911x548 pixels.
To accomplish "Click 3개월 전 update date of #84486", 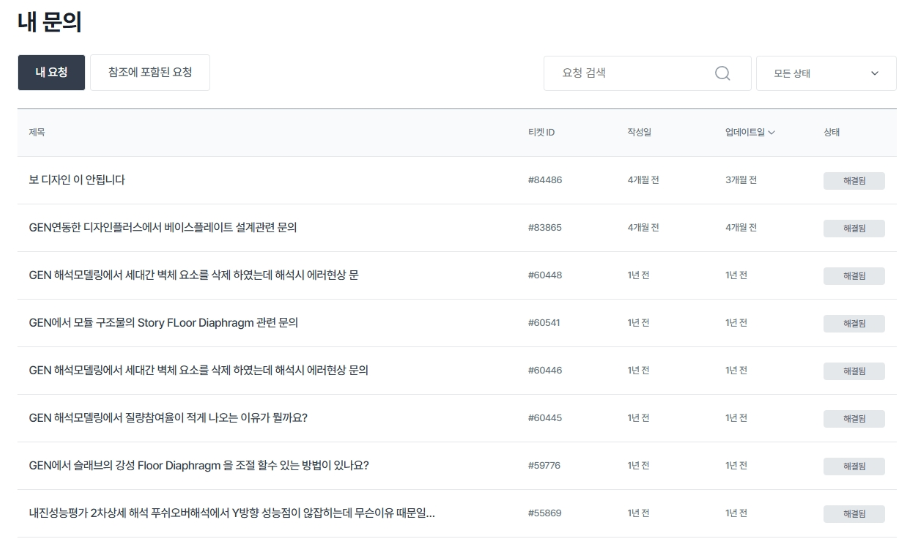I will [741, 180].
